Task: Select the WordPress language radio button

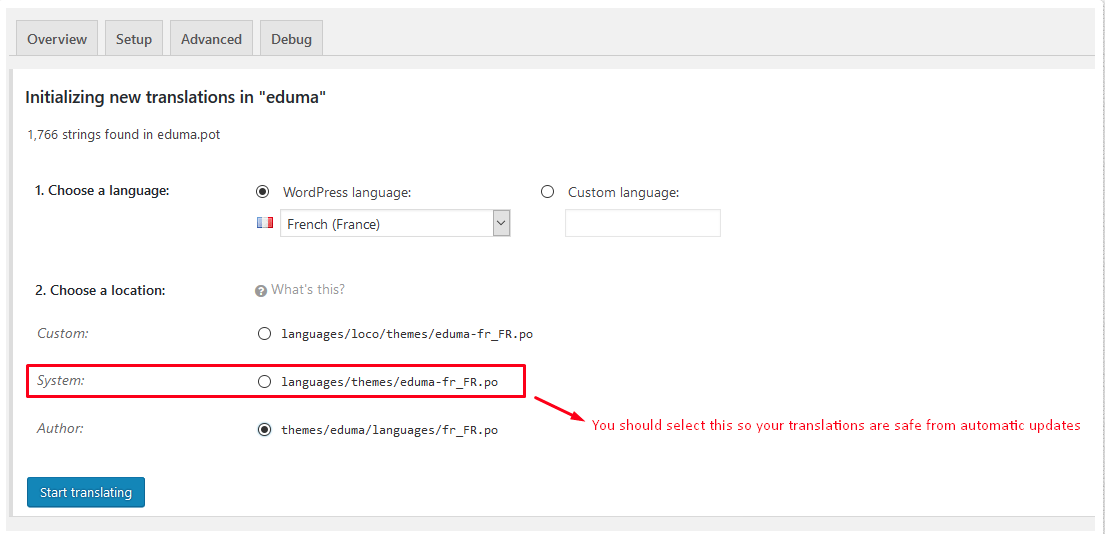Action: [263, 192]
